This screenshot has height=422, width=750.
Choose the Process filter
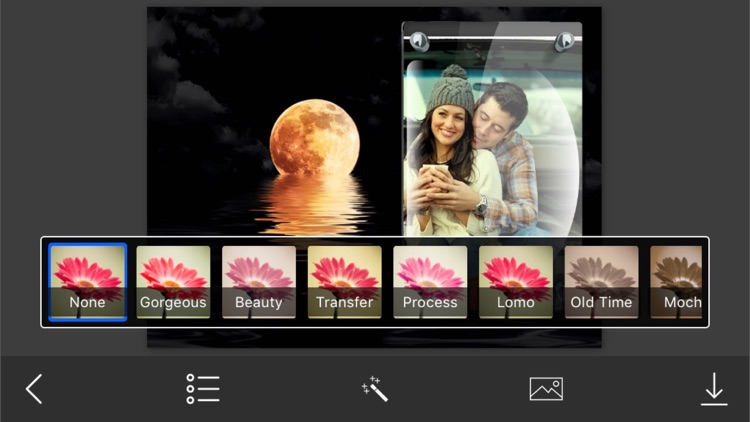coord(430,282)
